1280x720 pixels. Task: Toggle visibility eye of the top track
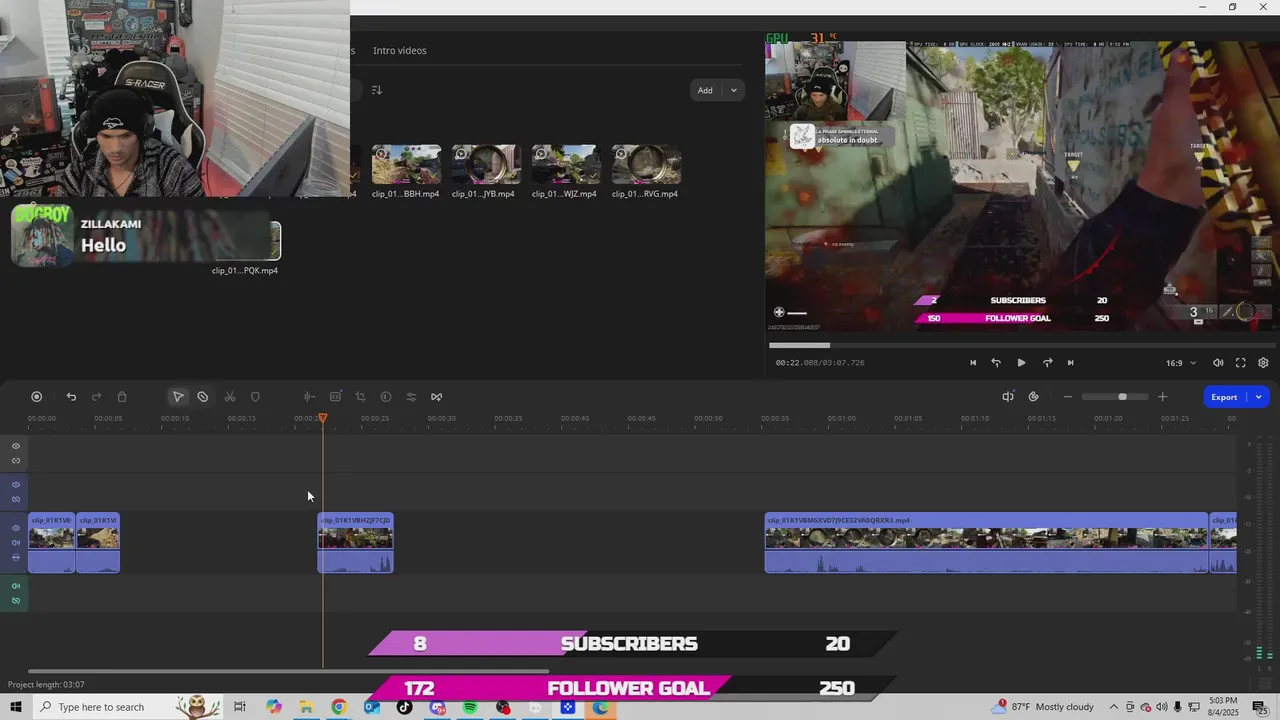[x=16, y=446]
